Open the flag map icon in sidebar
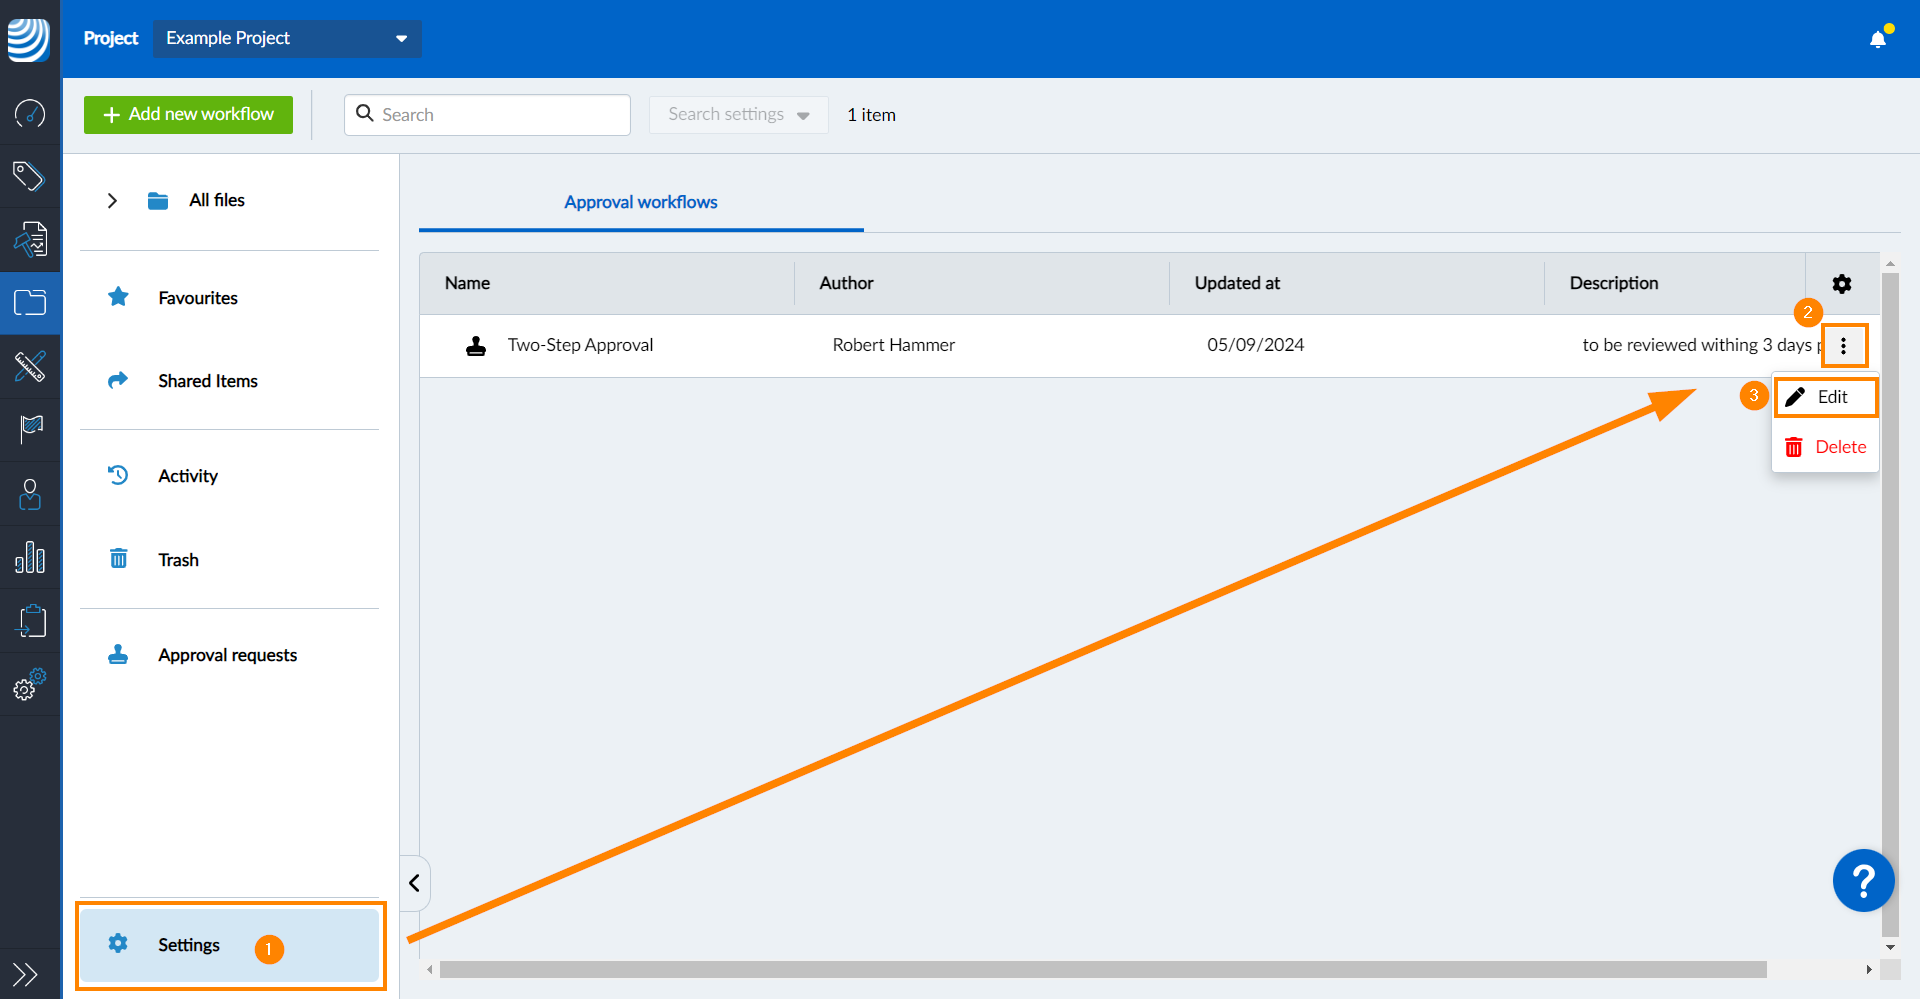Viewport: 1920px width, 999px height. pos(30,429)
